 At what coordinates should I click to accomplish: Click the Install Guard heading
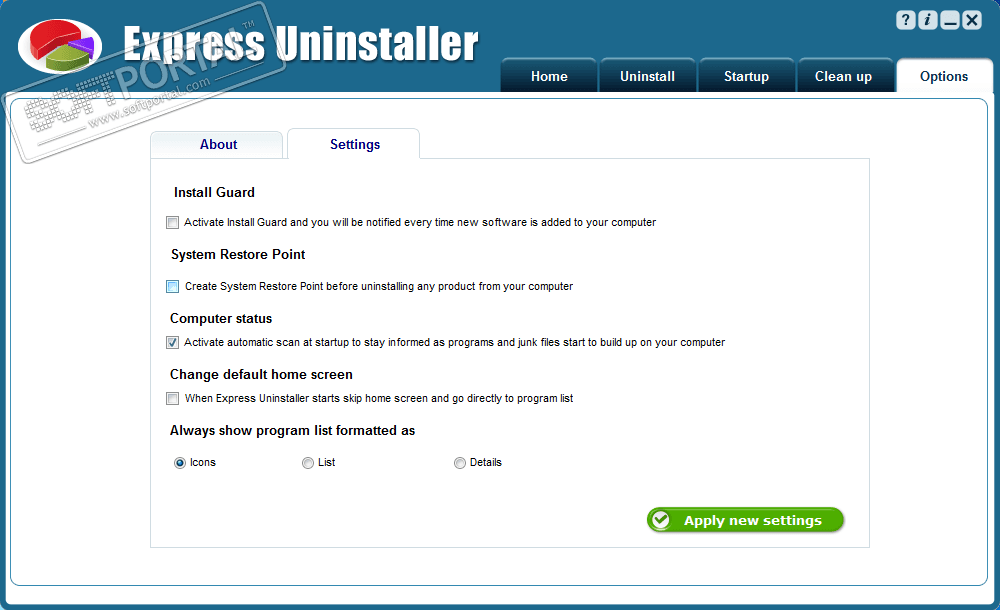(214, 192)
